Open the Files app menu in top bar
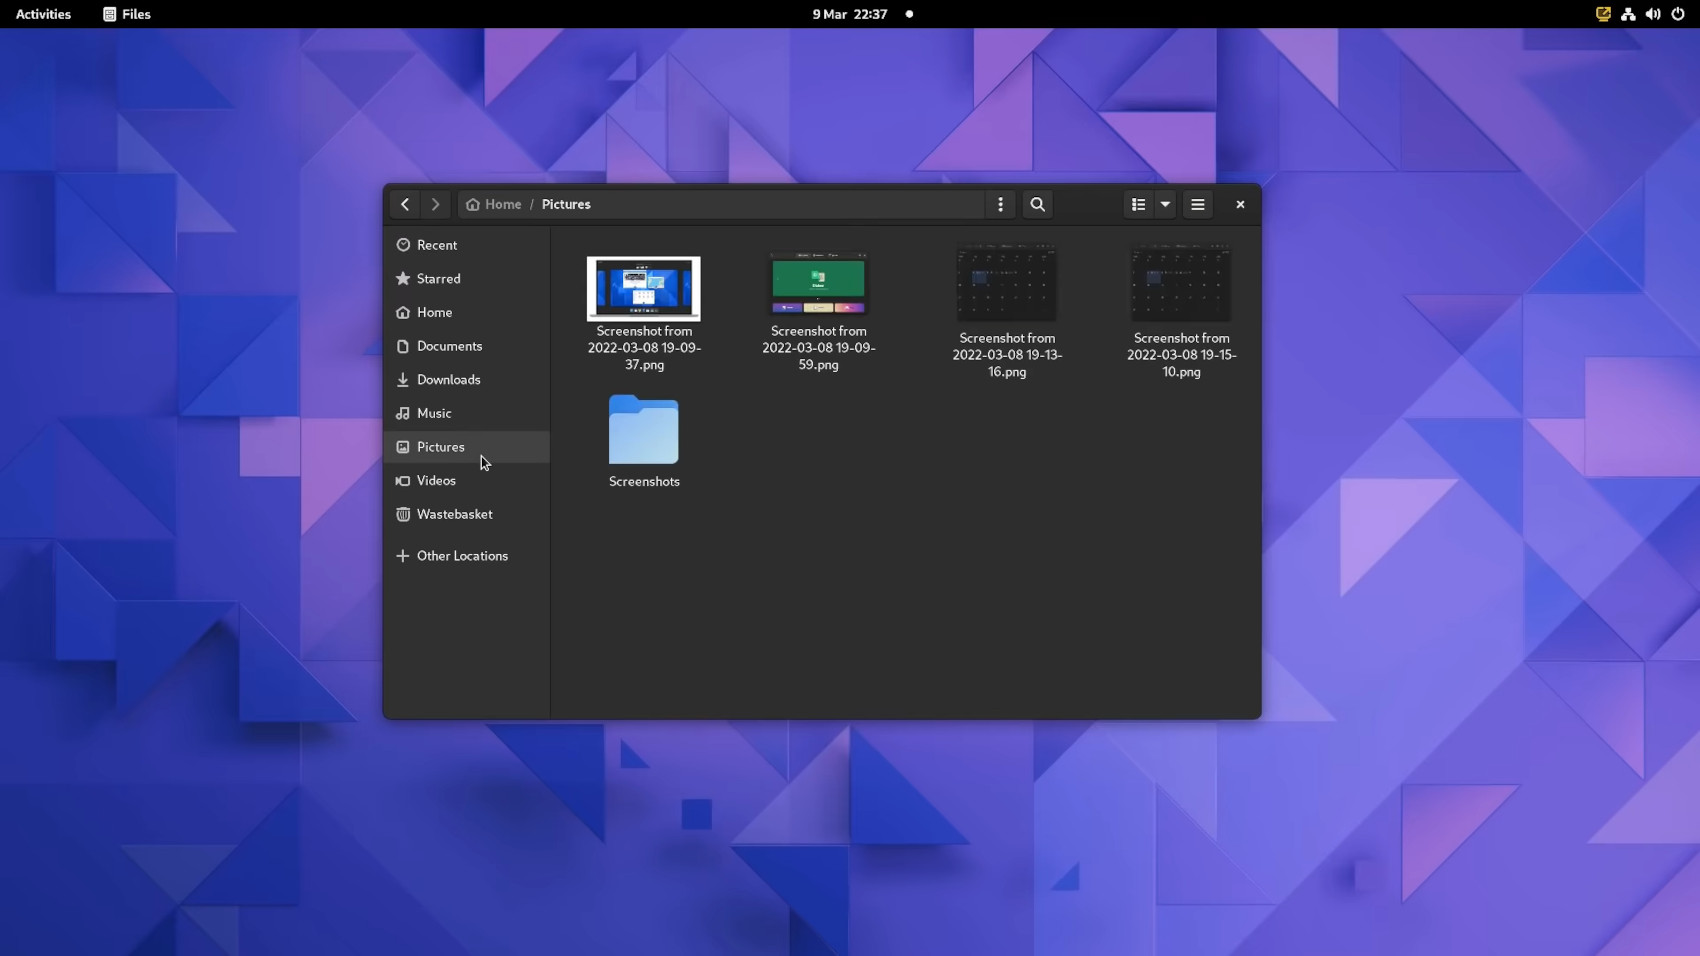This screenshot has height=956, width=1700. 127,14
